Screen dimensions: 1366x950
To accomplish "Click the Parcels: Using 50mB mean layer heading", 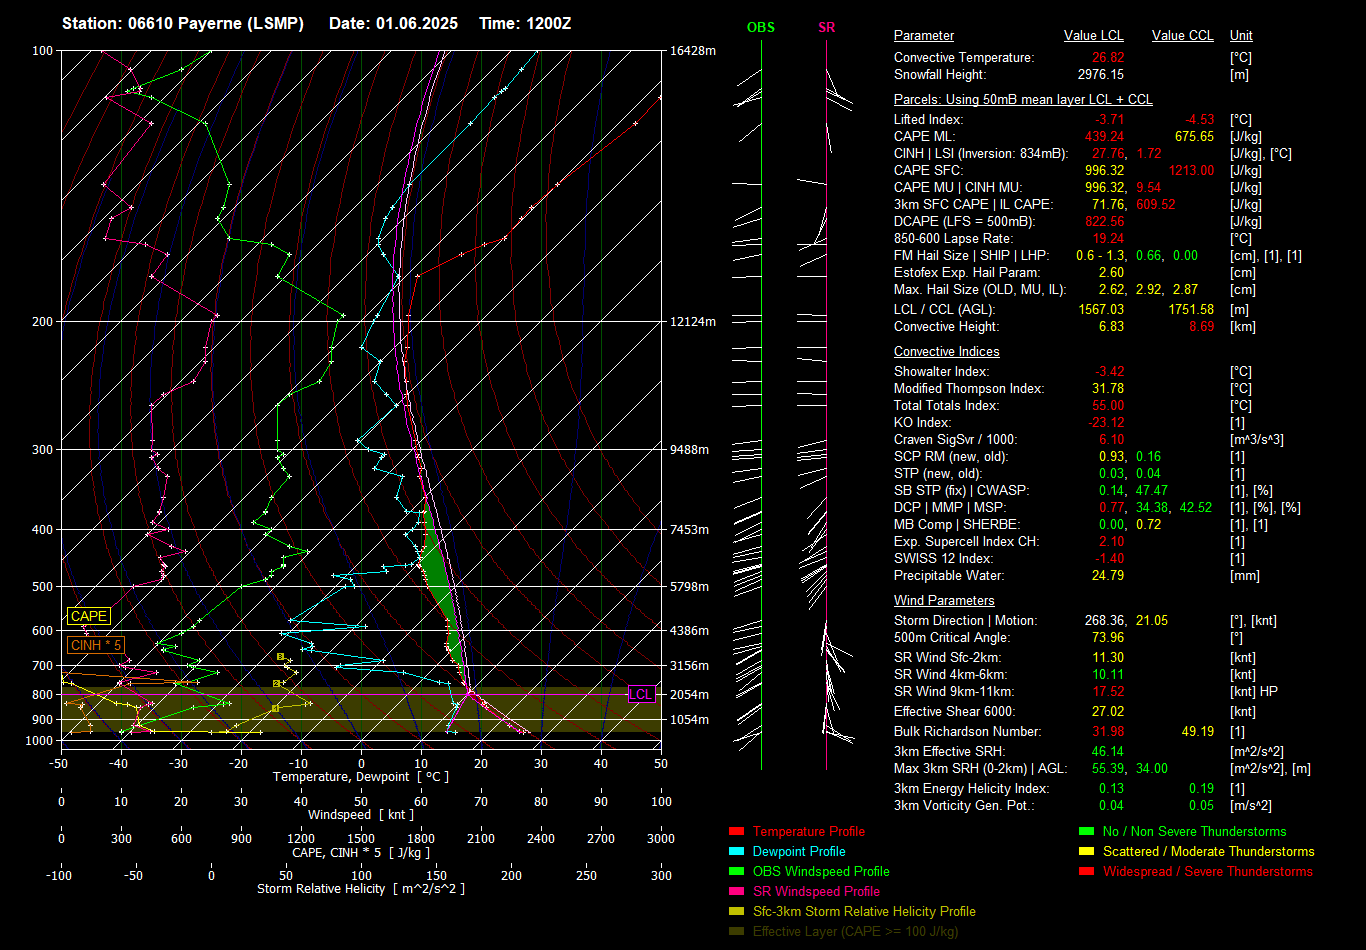I will coord(1022,100).
